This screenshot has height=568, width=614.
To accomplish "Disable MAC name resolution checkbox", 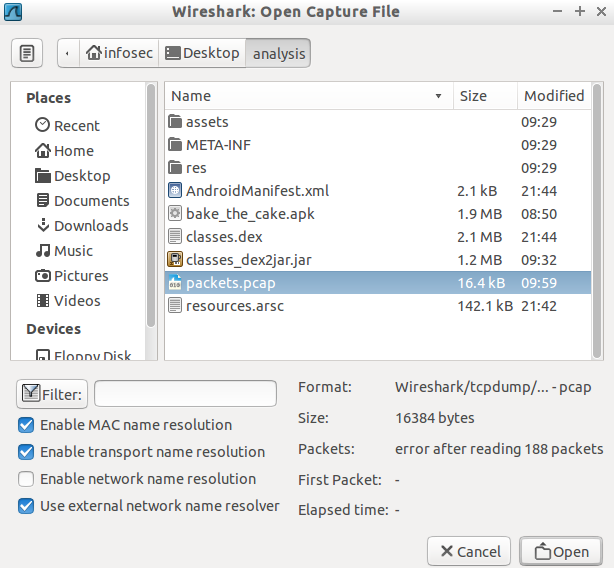I will point(26,425).
